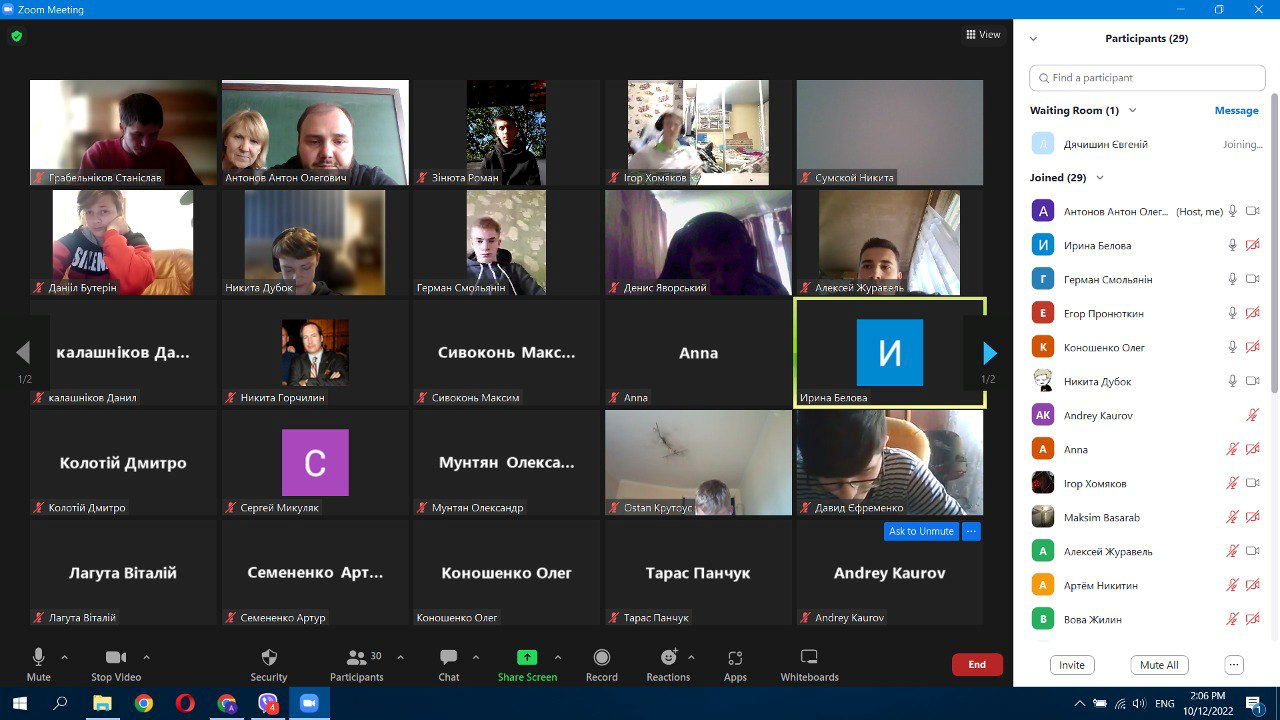Image resolution: width=1280 pixels, height=720 pixels.
Task: Expand the arrow next to Reactions
Action: pyautogui.click(x=691, y=657)
